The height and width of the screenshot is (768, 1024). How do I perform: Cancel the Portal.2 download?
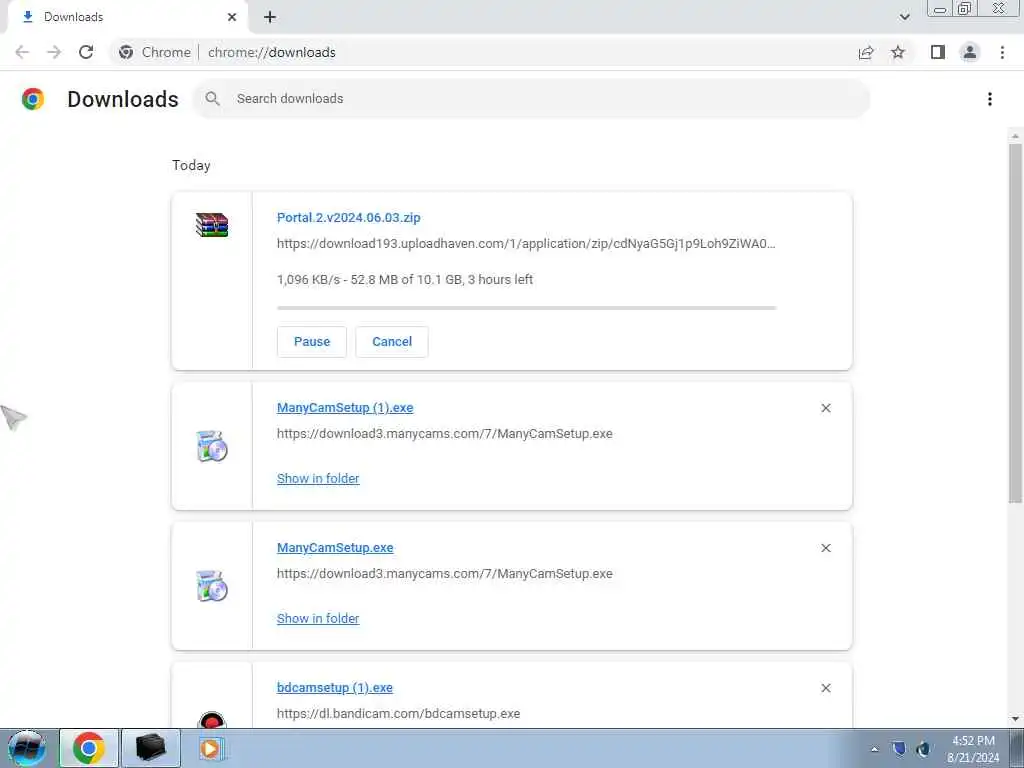pyautogui.click(x=392, y=342)
